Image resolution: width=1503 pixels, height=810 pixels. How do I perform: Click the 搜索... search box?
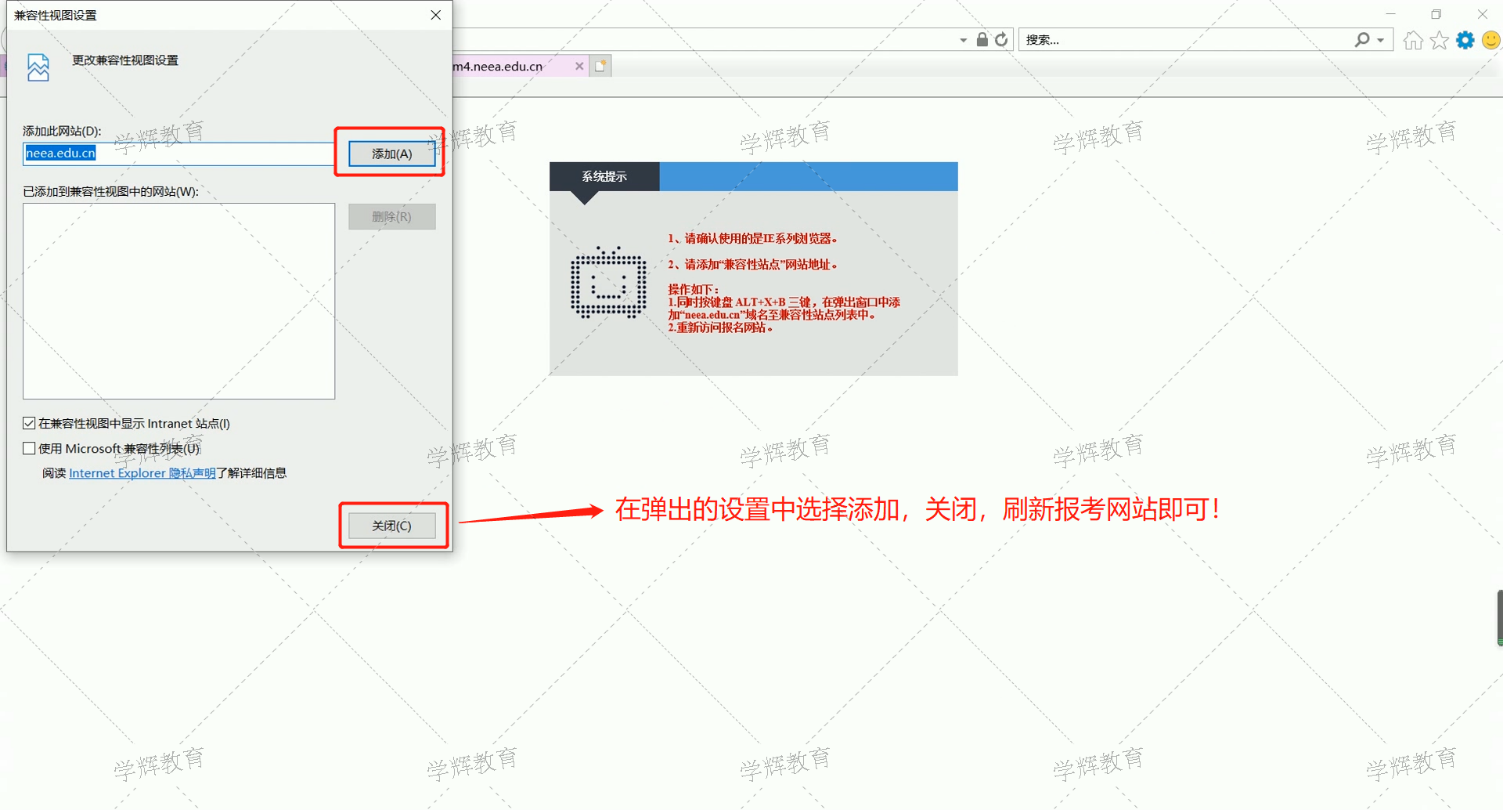1185,40
